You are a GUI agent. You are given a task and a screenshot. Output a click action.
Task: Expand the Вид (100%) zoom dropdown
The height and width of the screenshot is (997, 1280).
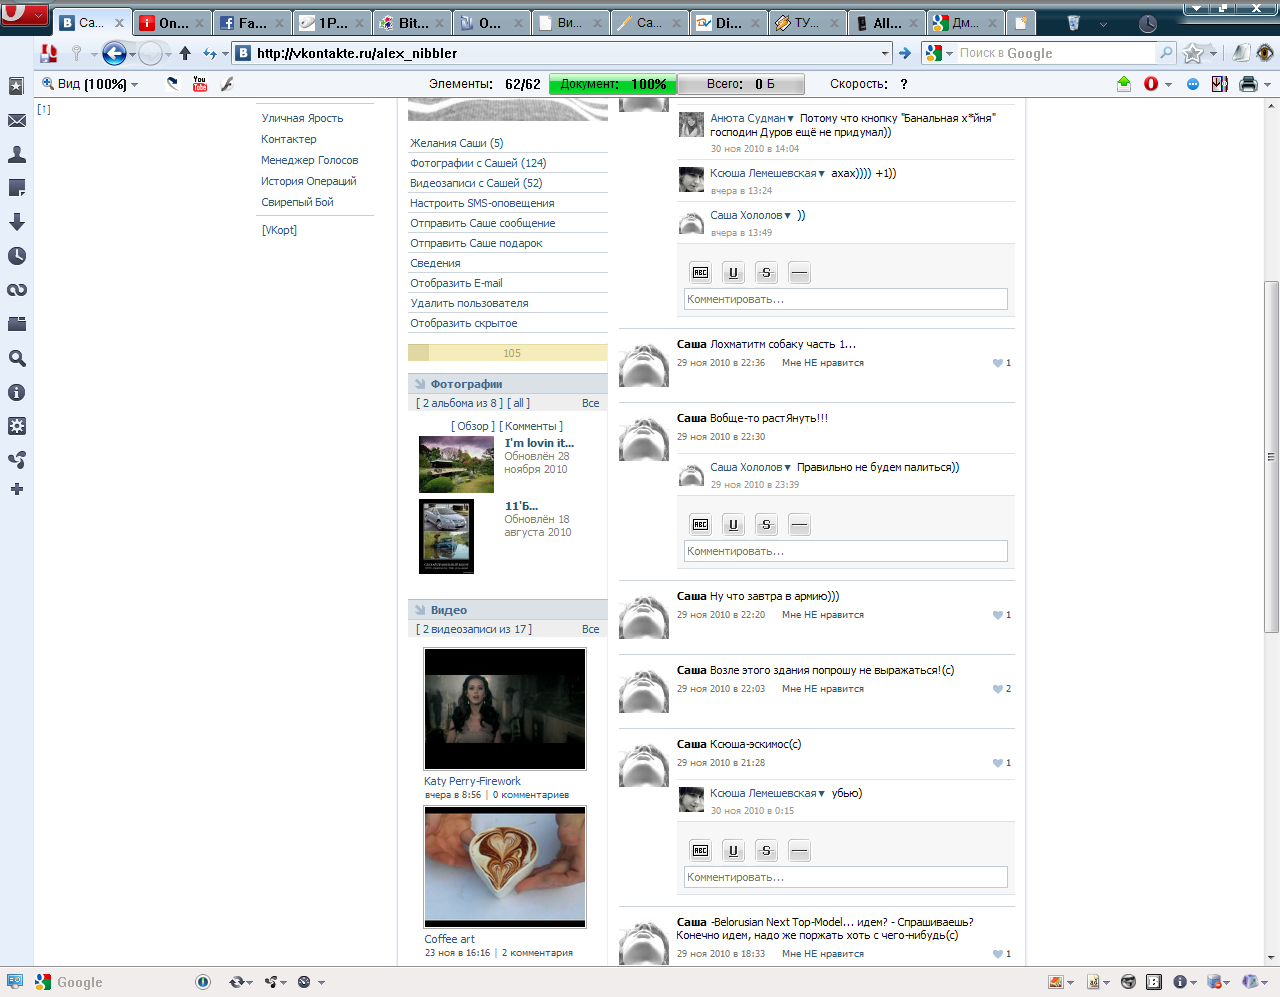click(135, 85)
